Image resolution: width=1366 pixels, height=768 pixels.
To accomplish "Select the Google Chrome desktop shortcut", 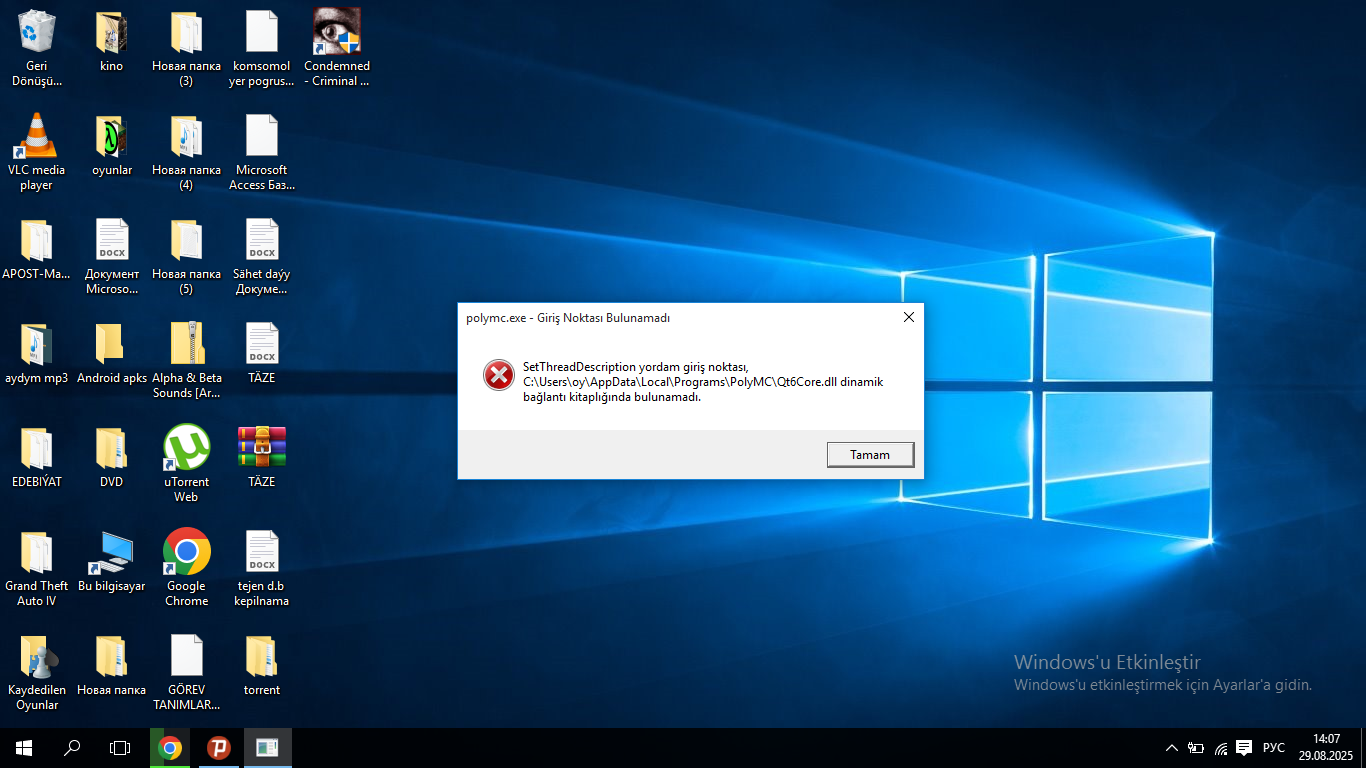I will (x=187, y=568).
